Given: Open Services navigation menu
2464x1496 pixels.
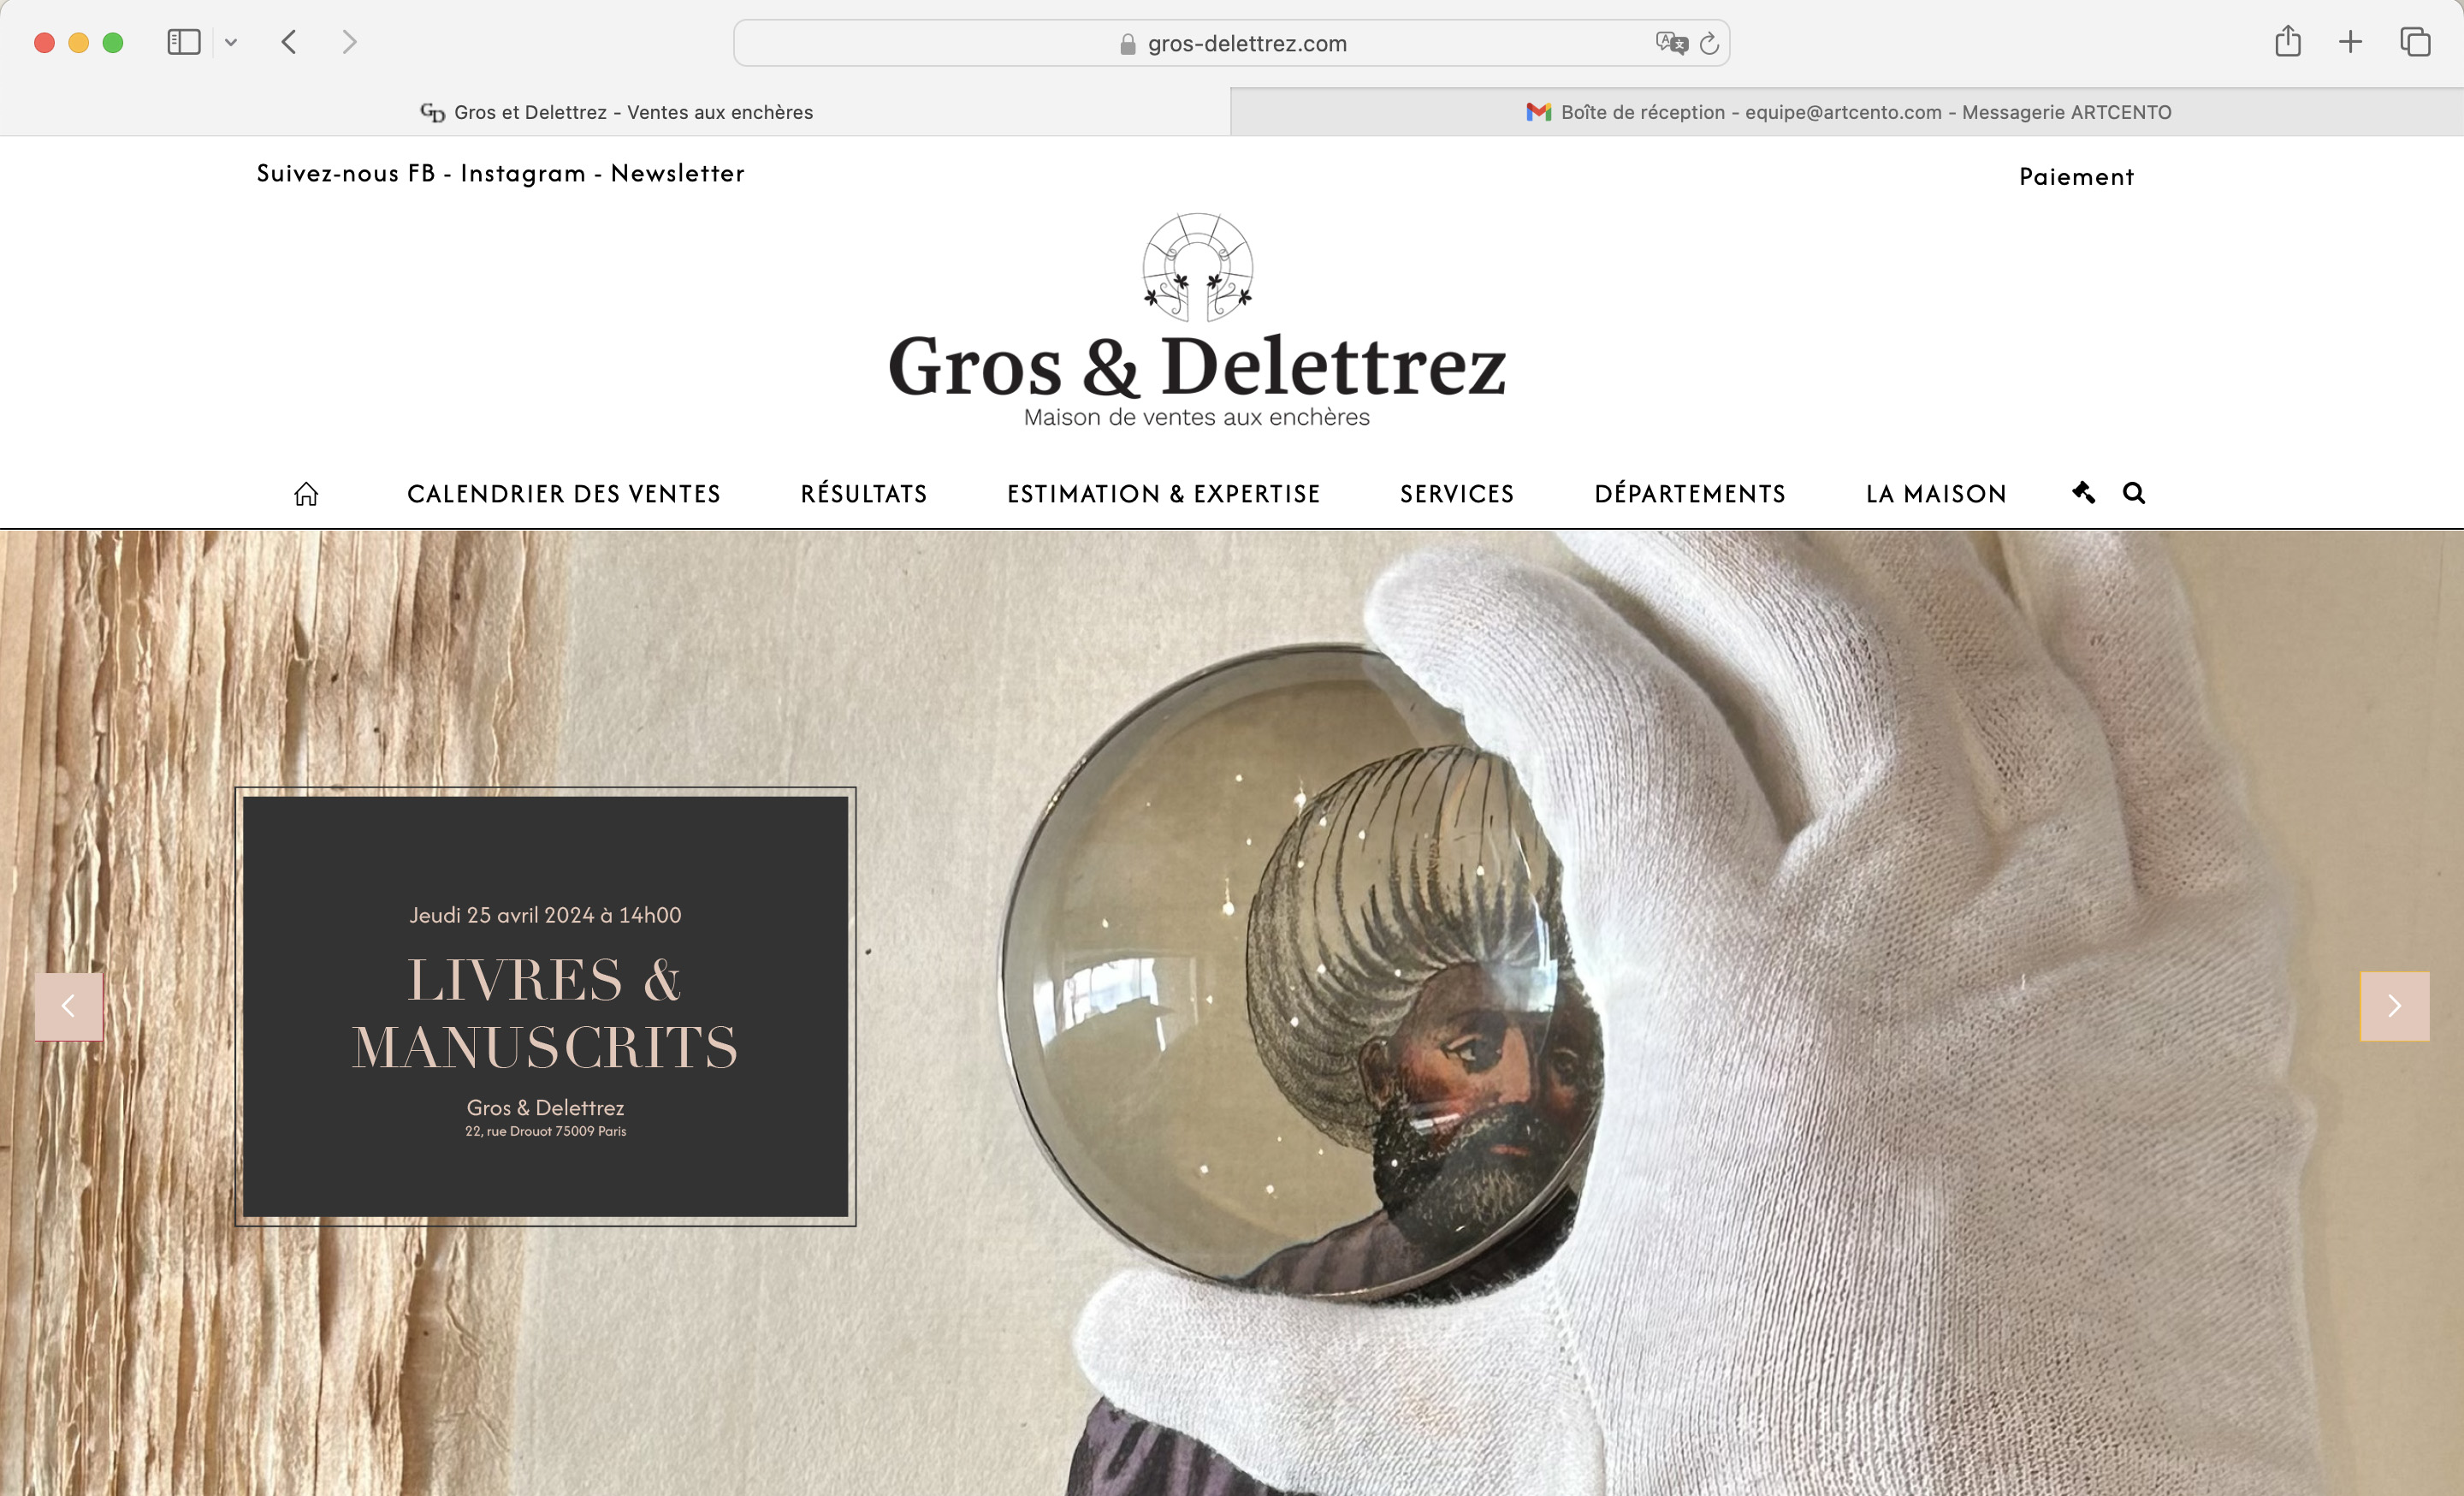Looking at the screenshot, I should pos(1457,494).
